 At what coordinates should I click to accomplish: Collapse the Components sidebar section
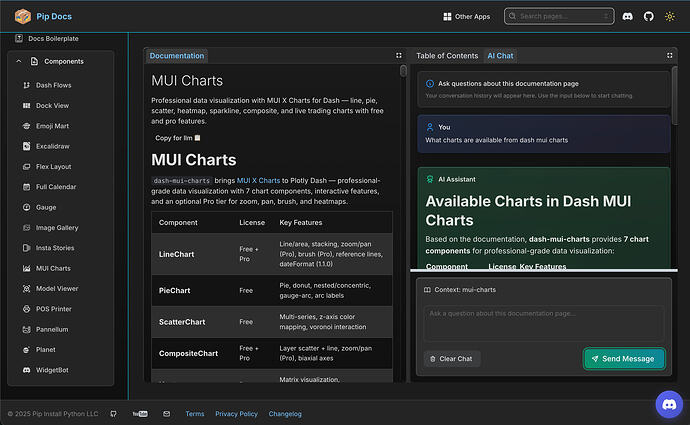(x=18, y=61)
